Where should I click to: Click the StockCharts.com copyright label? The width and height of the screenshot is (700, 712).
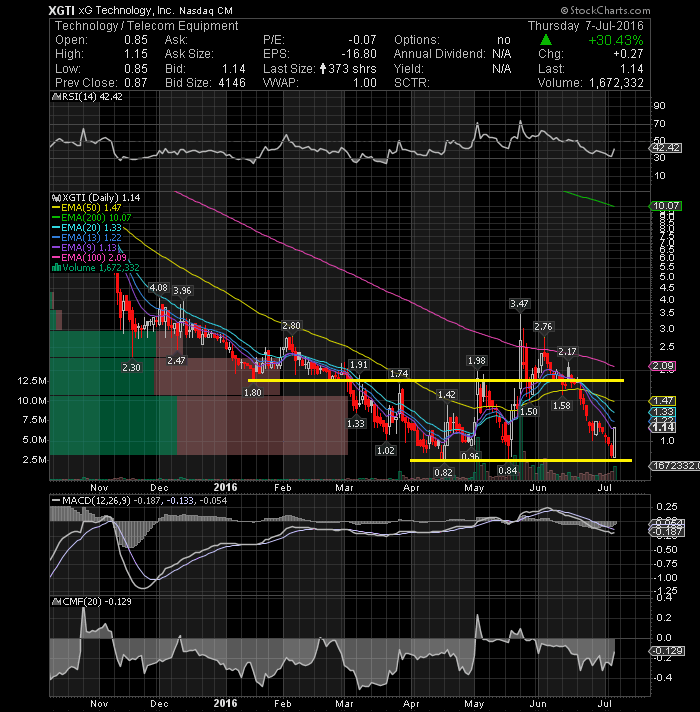(605, 10)
